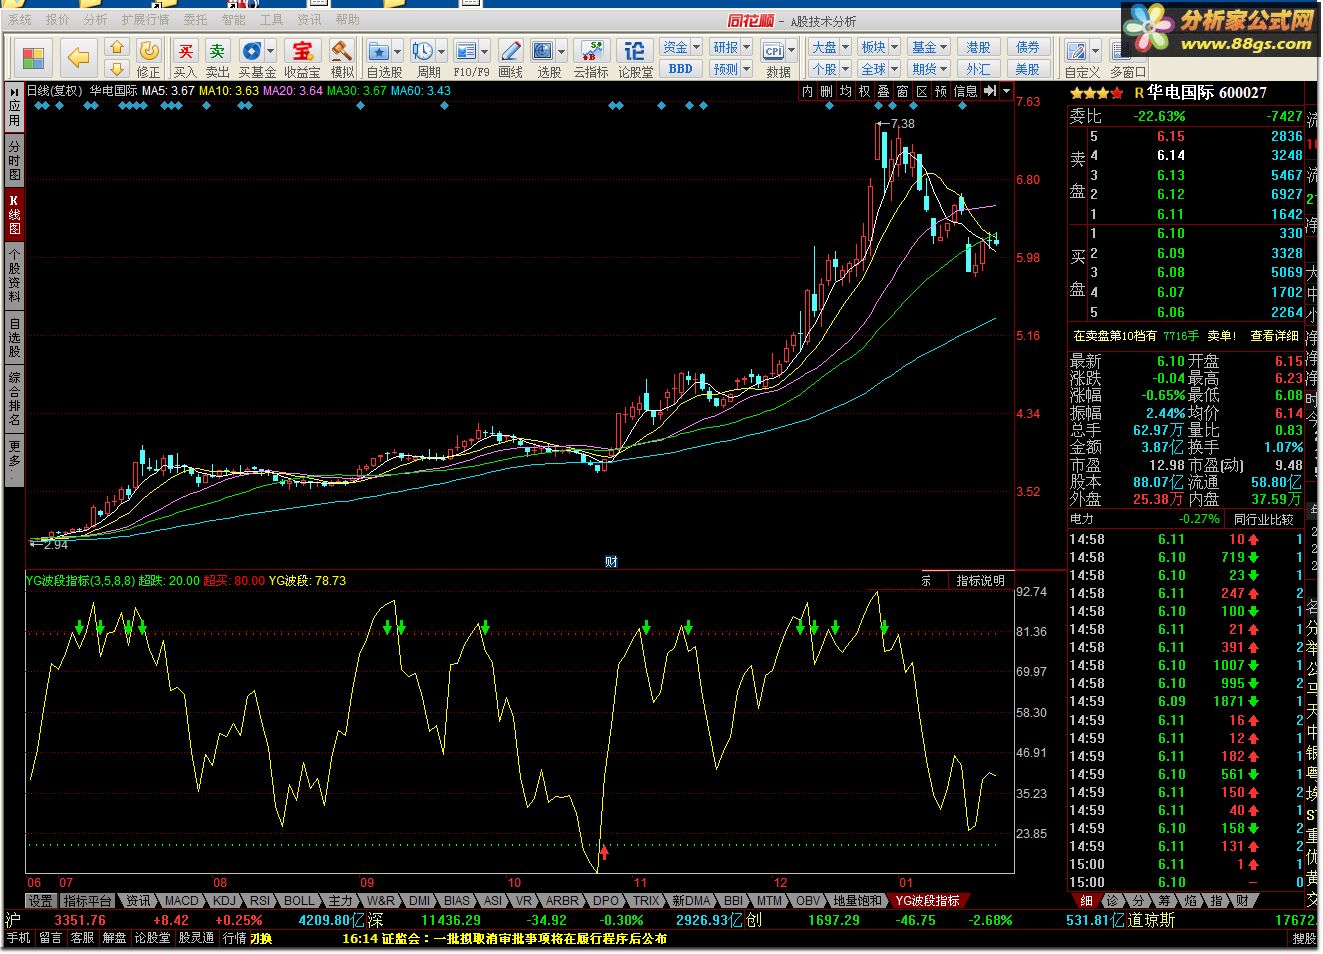Viewport: 1323px width, 954px height.
Task: Expand the 大盘 dropdown arrow
Action: 845,48
